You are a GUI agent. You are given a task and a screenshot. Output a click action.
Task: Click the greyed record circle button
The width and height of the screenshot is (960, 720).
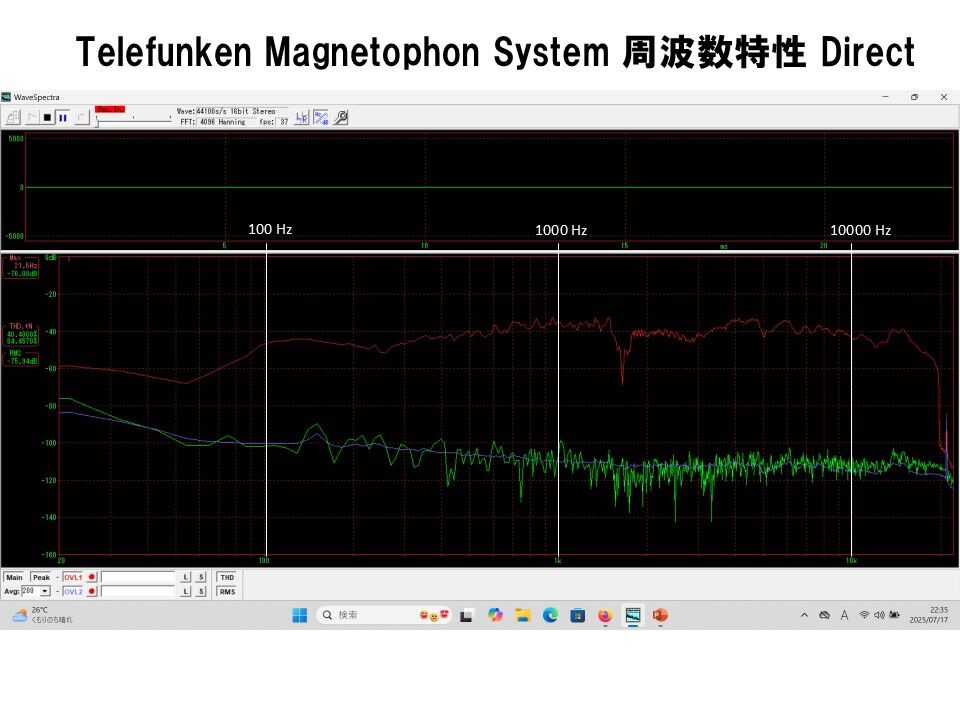[81, 117]
